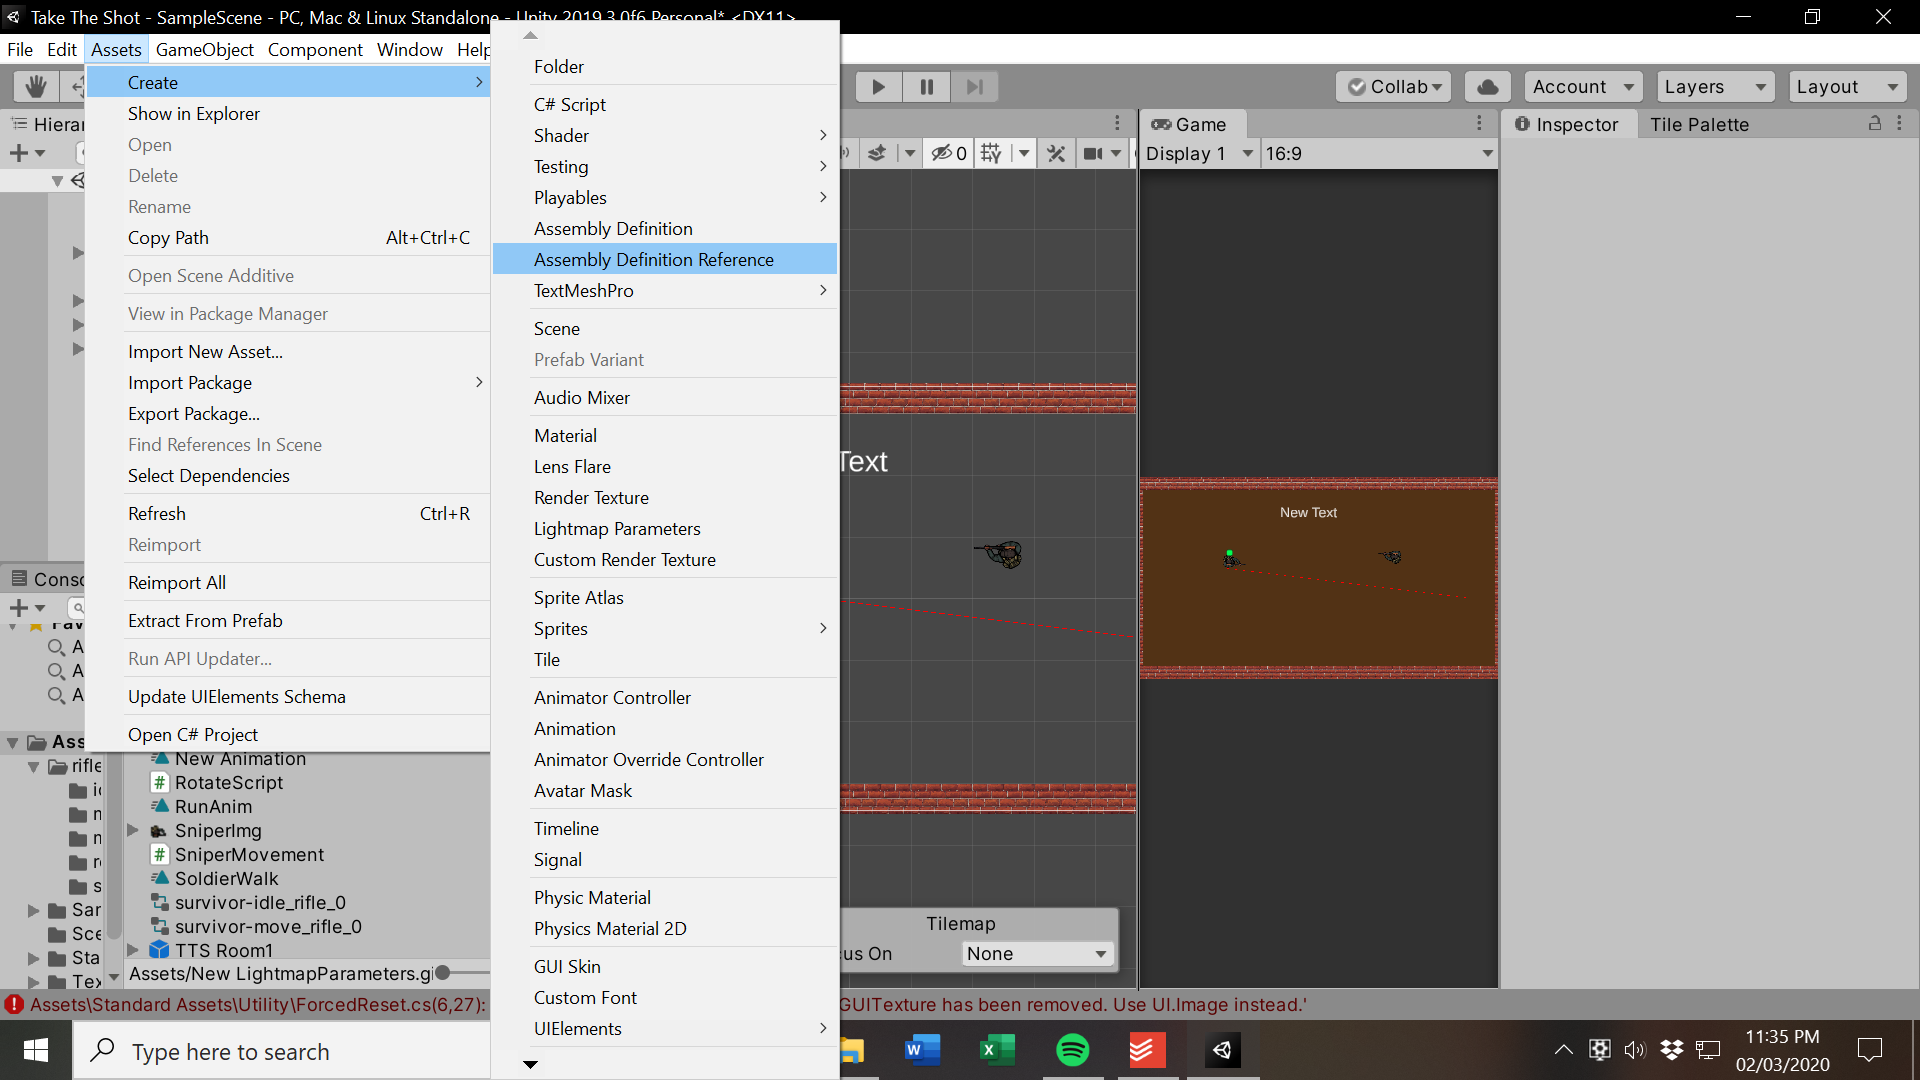Select the Hand tool icon
This screenshot has height=1080, width=1920.
36,86
